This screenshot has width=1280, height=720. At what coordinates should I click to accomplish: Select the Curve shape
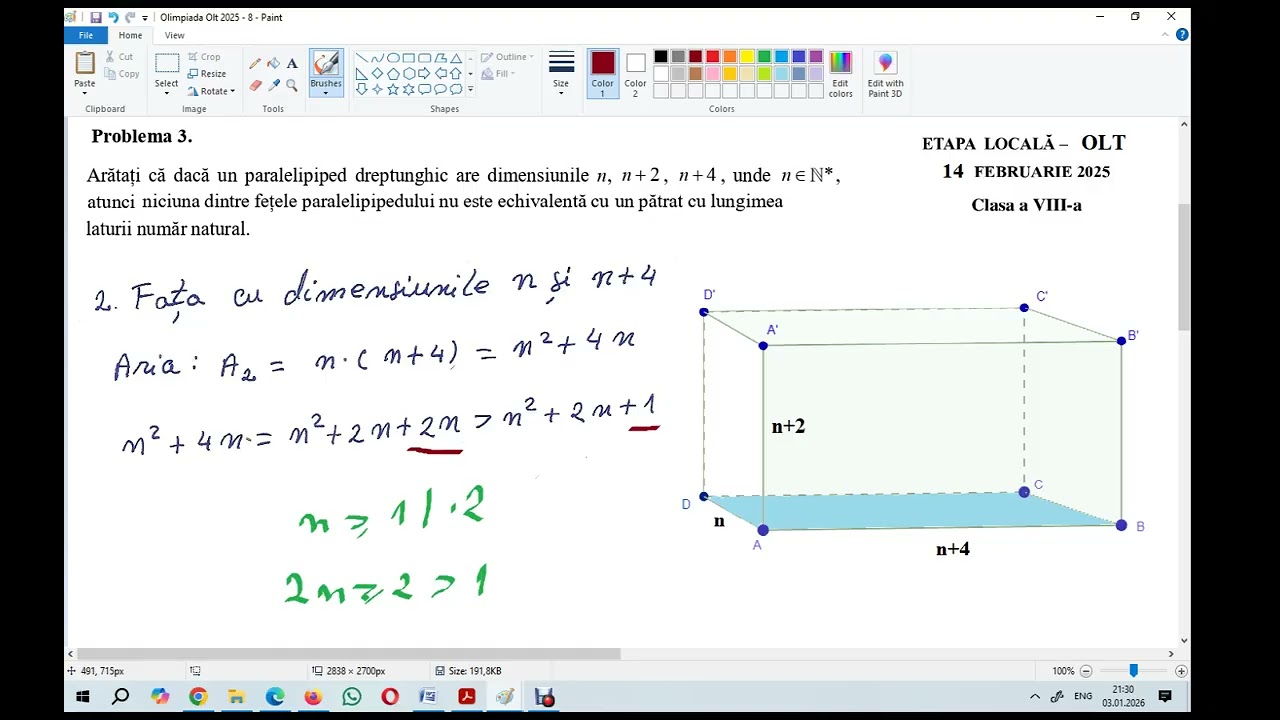click(377, 58)
